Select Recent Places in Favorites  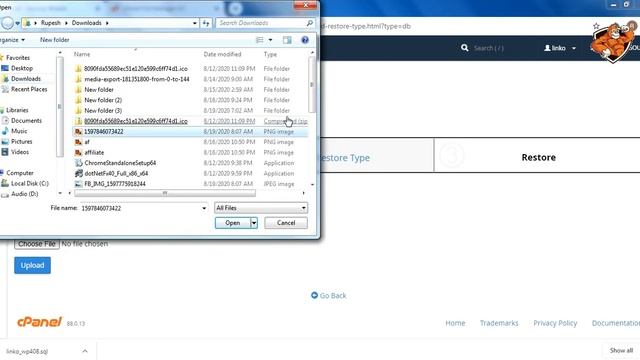(x=29, y=89)
